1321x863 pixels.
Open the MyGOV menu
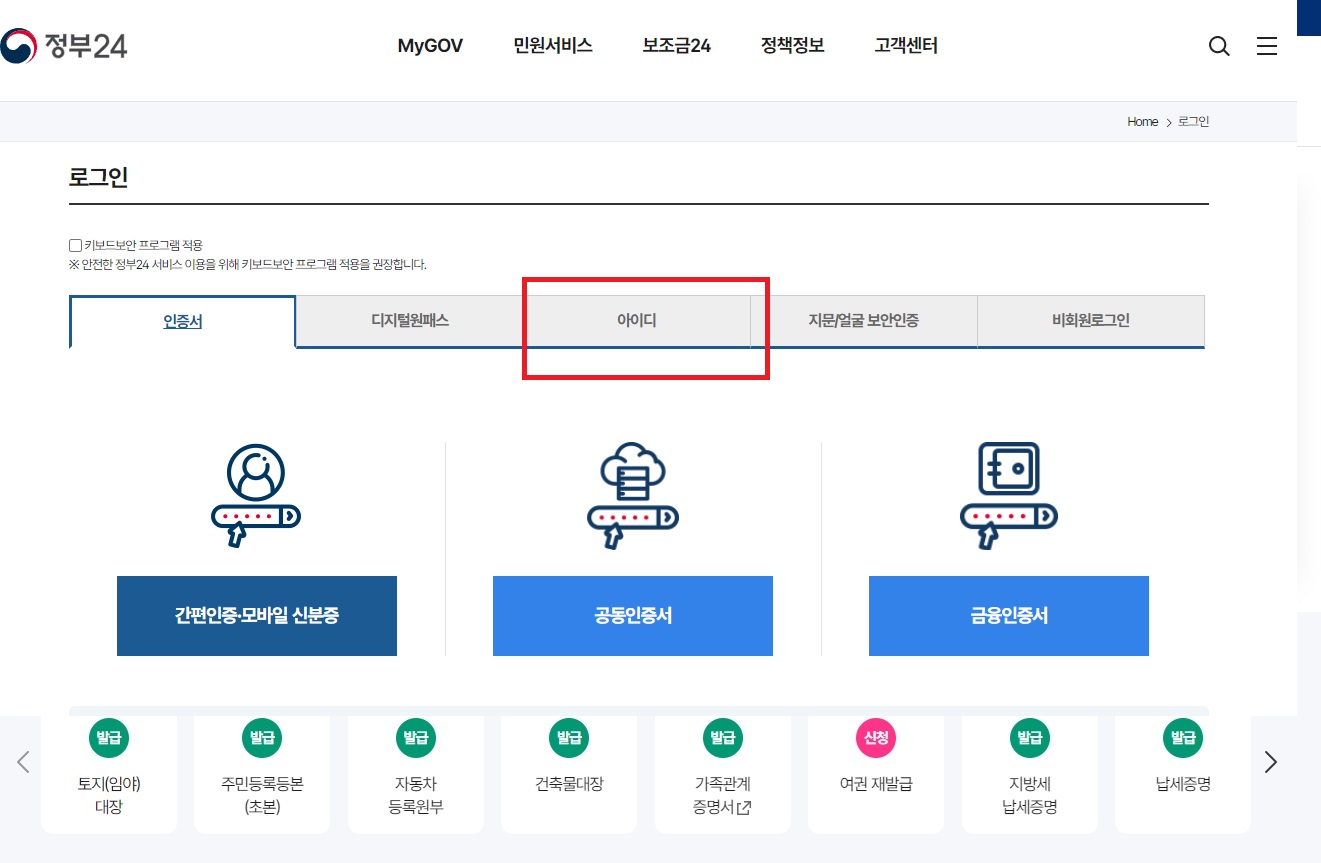pos(430,46)
